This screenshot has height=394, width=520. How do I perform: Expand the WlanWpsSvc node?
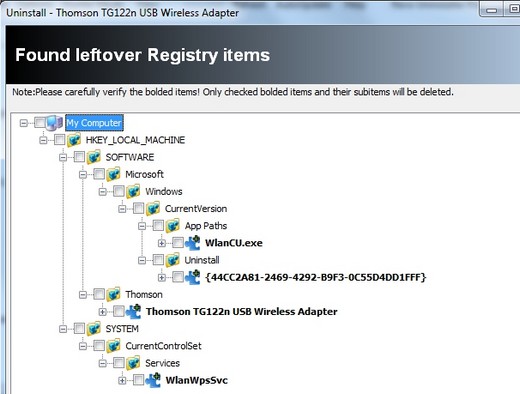122,381
